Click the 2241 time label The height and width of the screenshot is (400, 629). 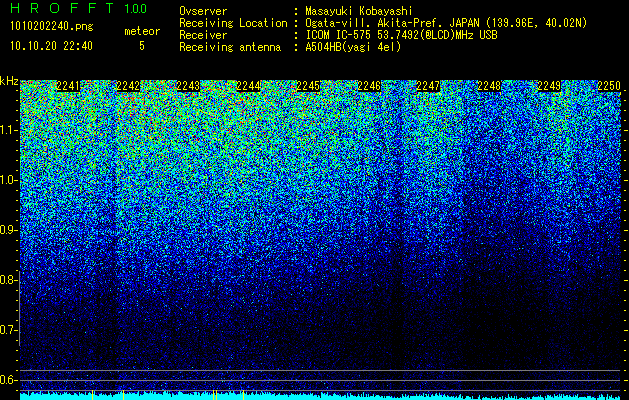[x=68, y=86]
